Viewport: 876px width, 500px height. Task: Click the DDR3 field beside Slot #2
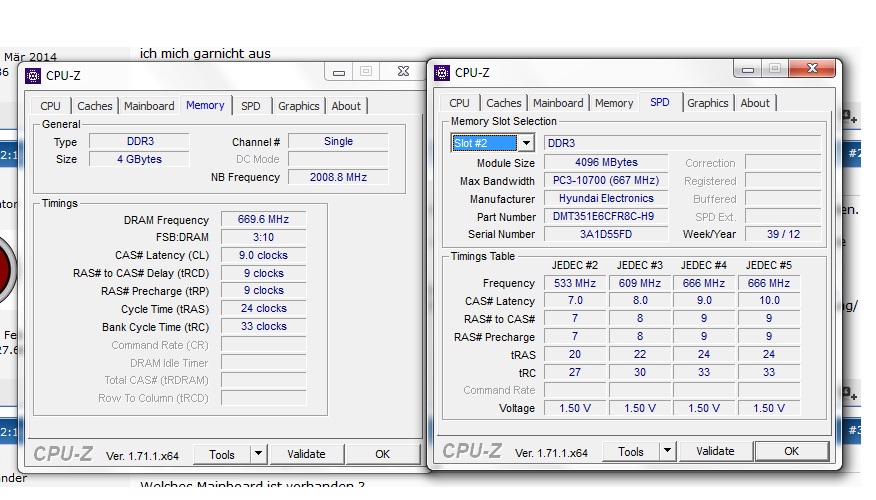[x=683, y=143]
